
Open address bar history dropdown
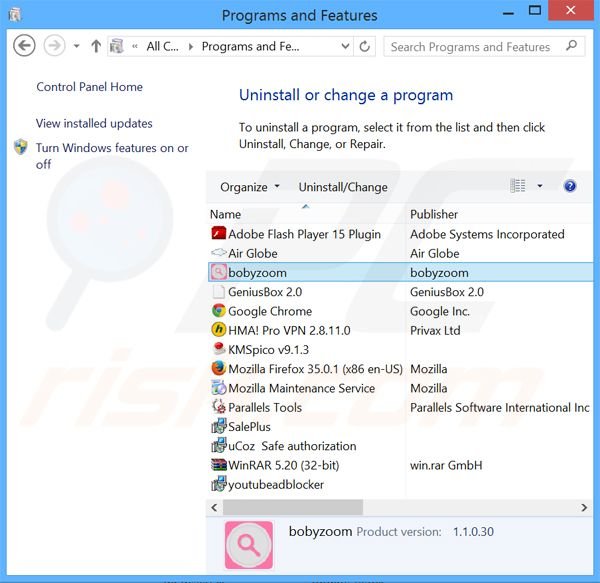[345, 46]
